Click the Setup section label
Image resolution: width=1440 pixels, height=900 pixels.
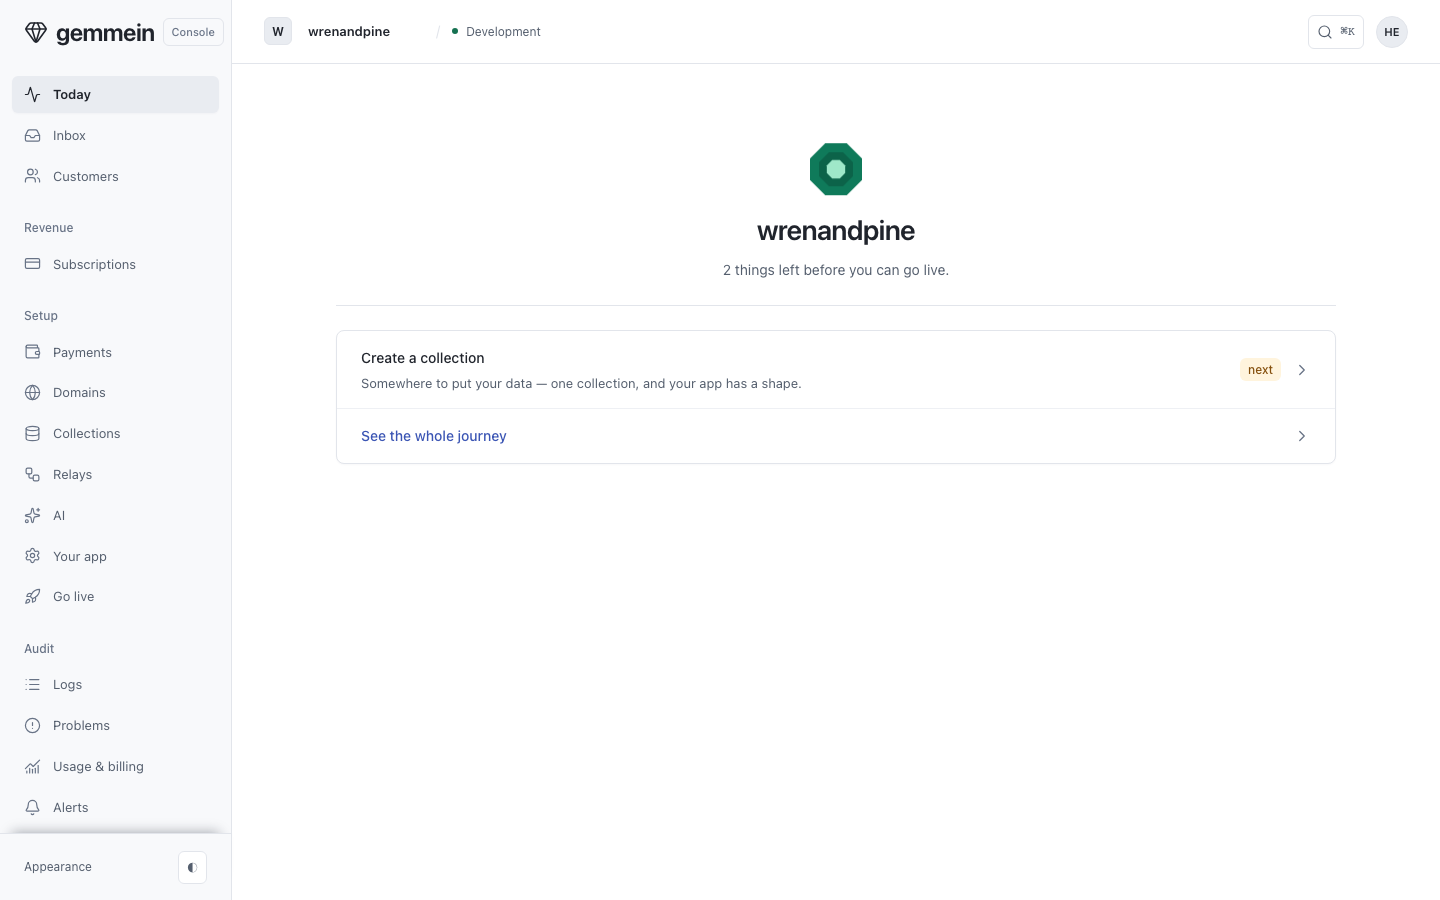click(41, 316)
